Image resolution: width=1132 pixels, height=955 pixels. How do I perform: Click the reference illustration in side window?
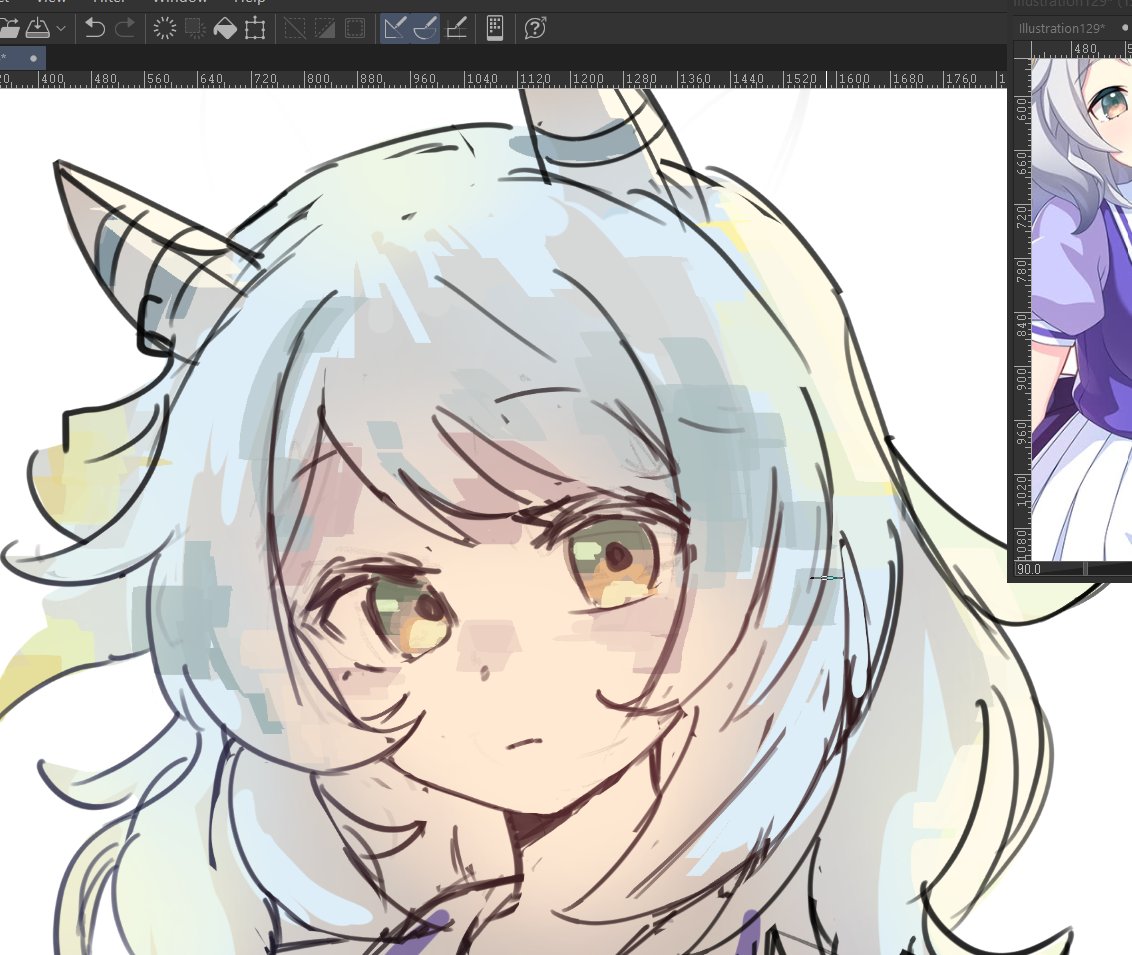click(1081, 309)
